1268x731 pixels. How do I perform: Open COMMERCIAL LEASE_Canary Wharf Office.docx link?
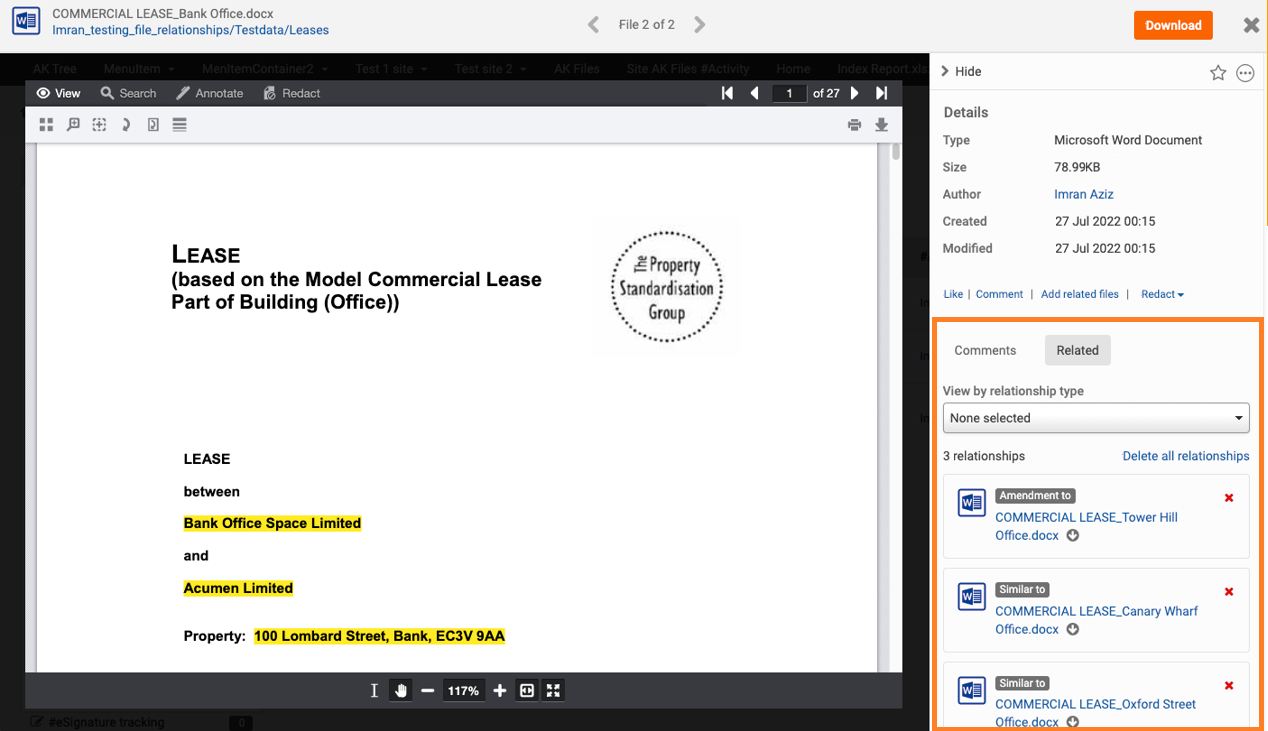point(1096,611)
